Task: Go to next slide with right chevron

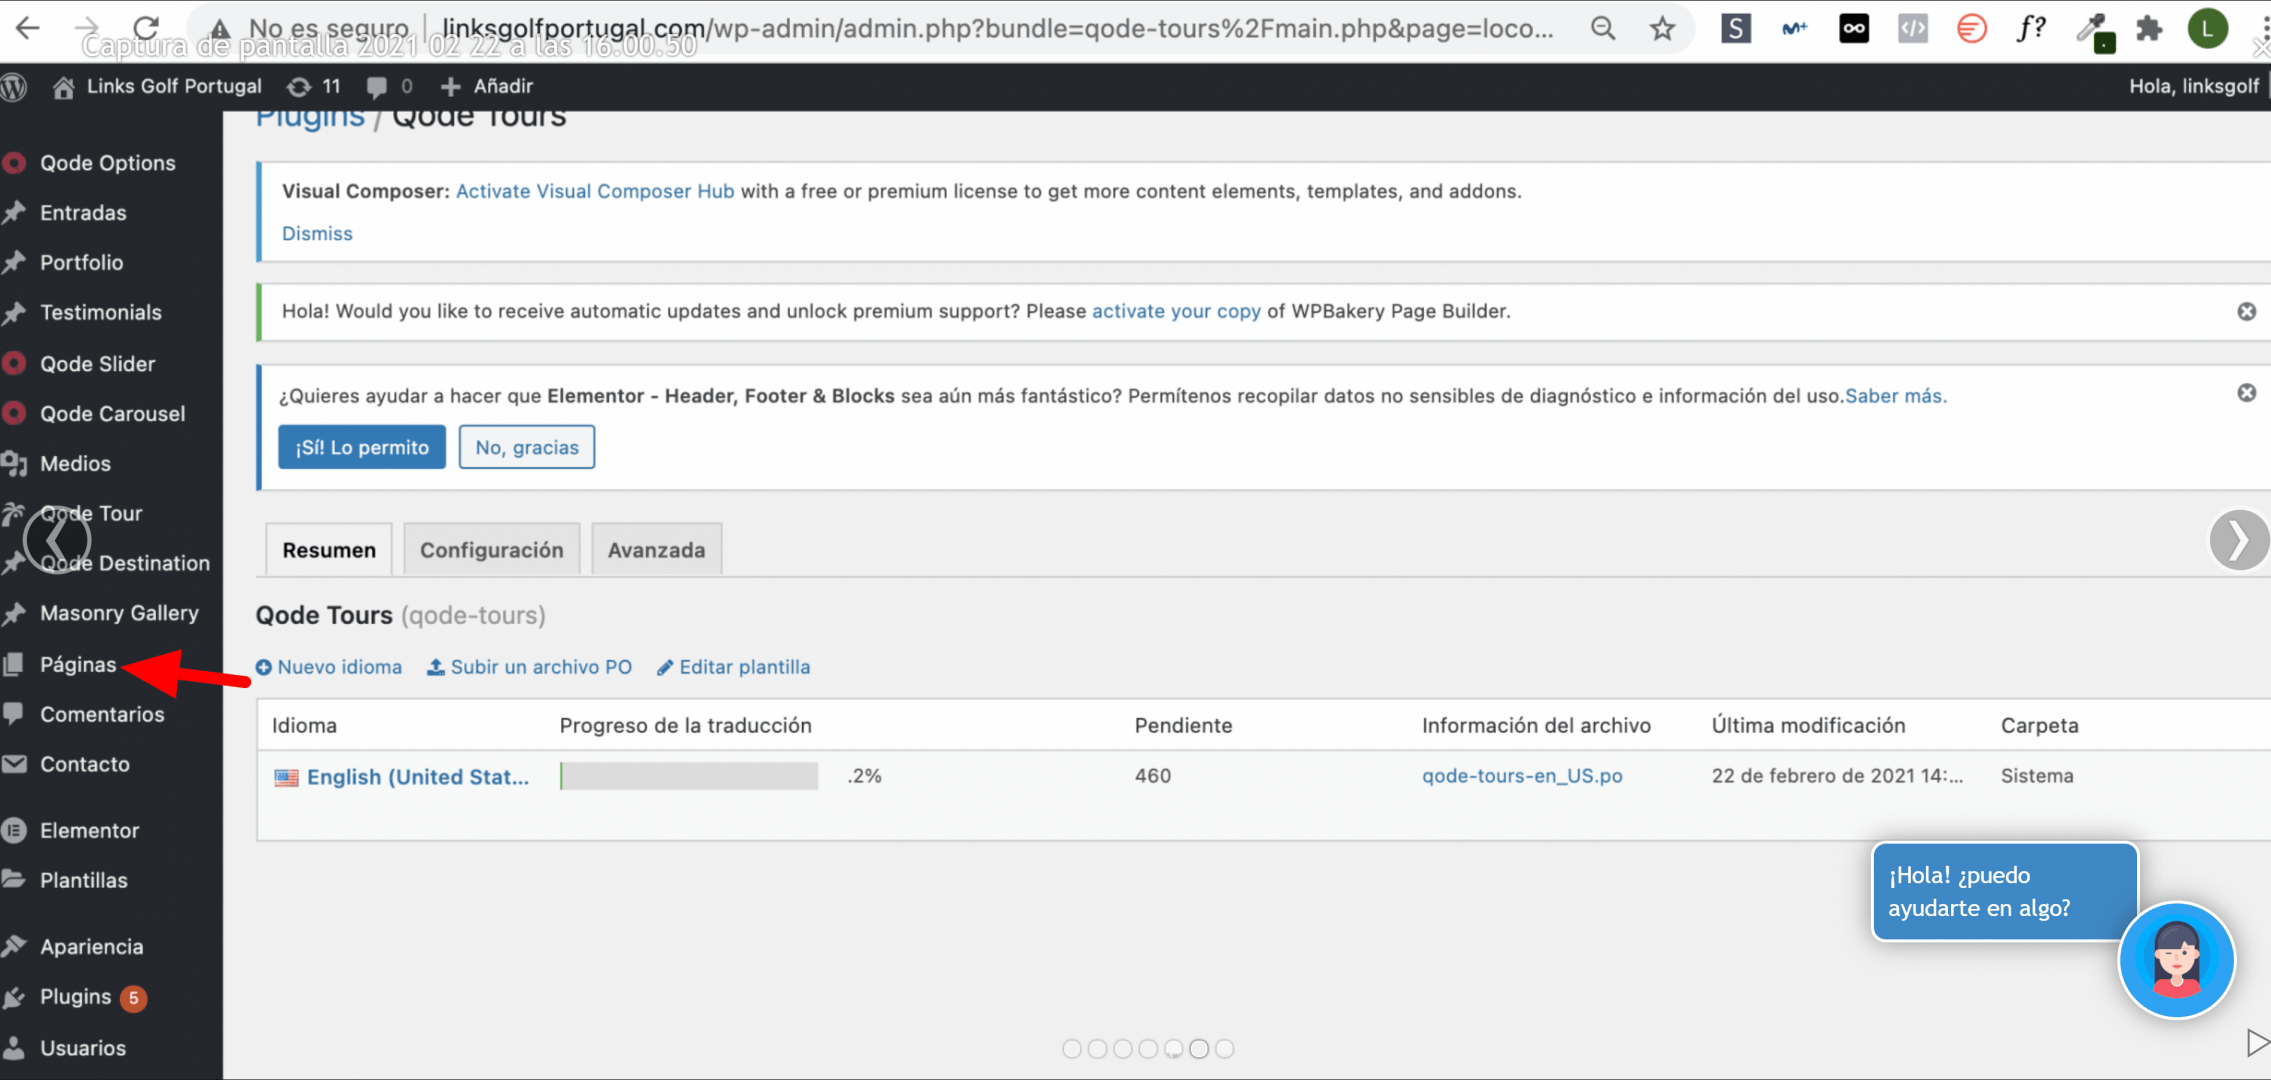Action: point(2239,540)
